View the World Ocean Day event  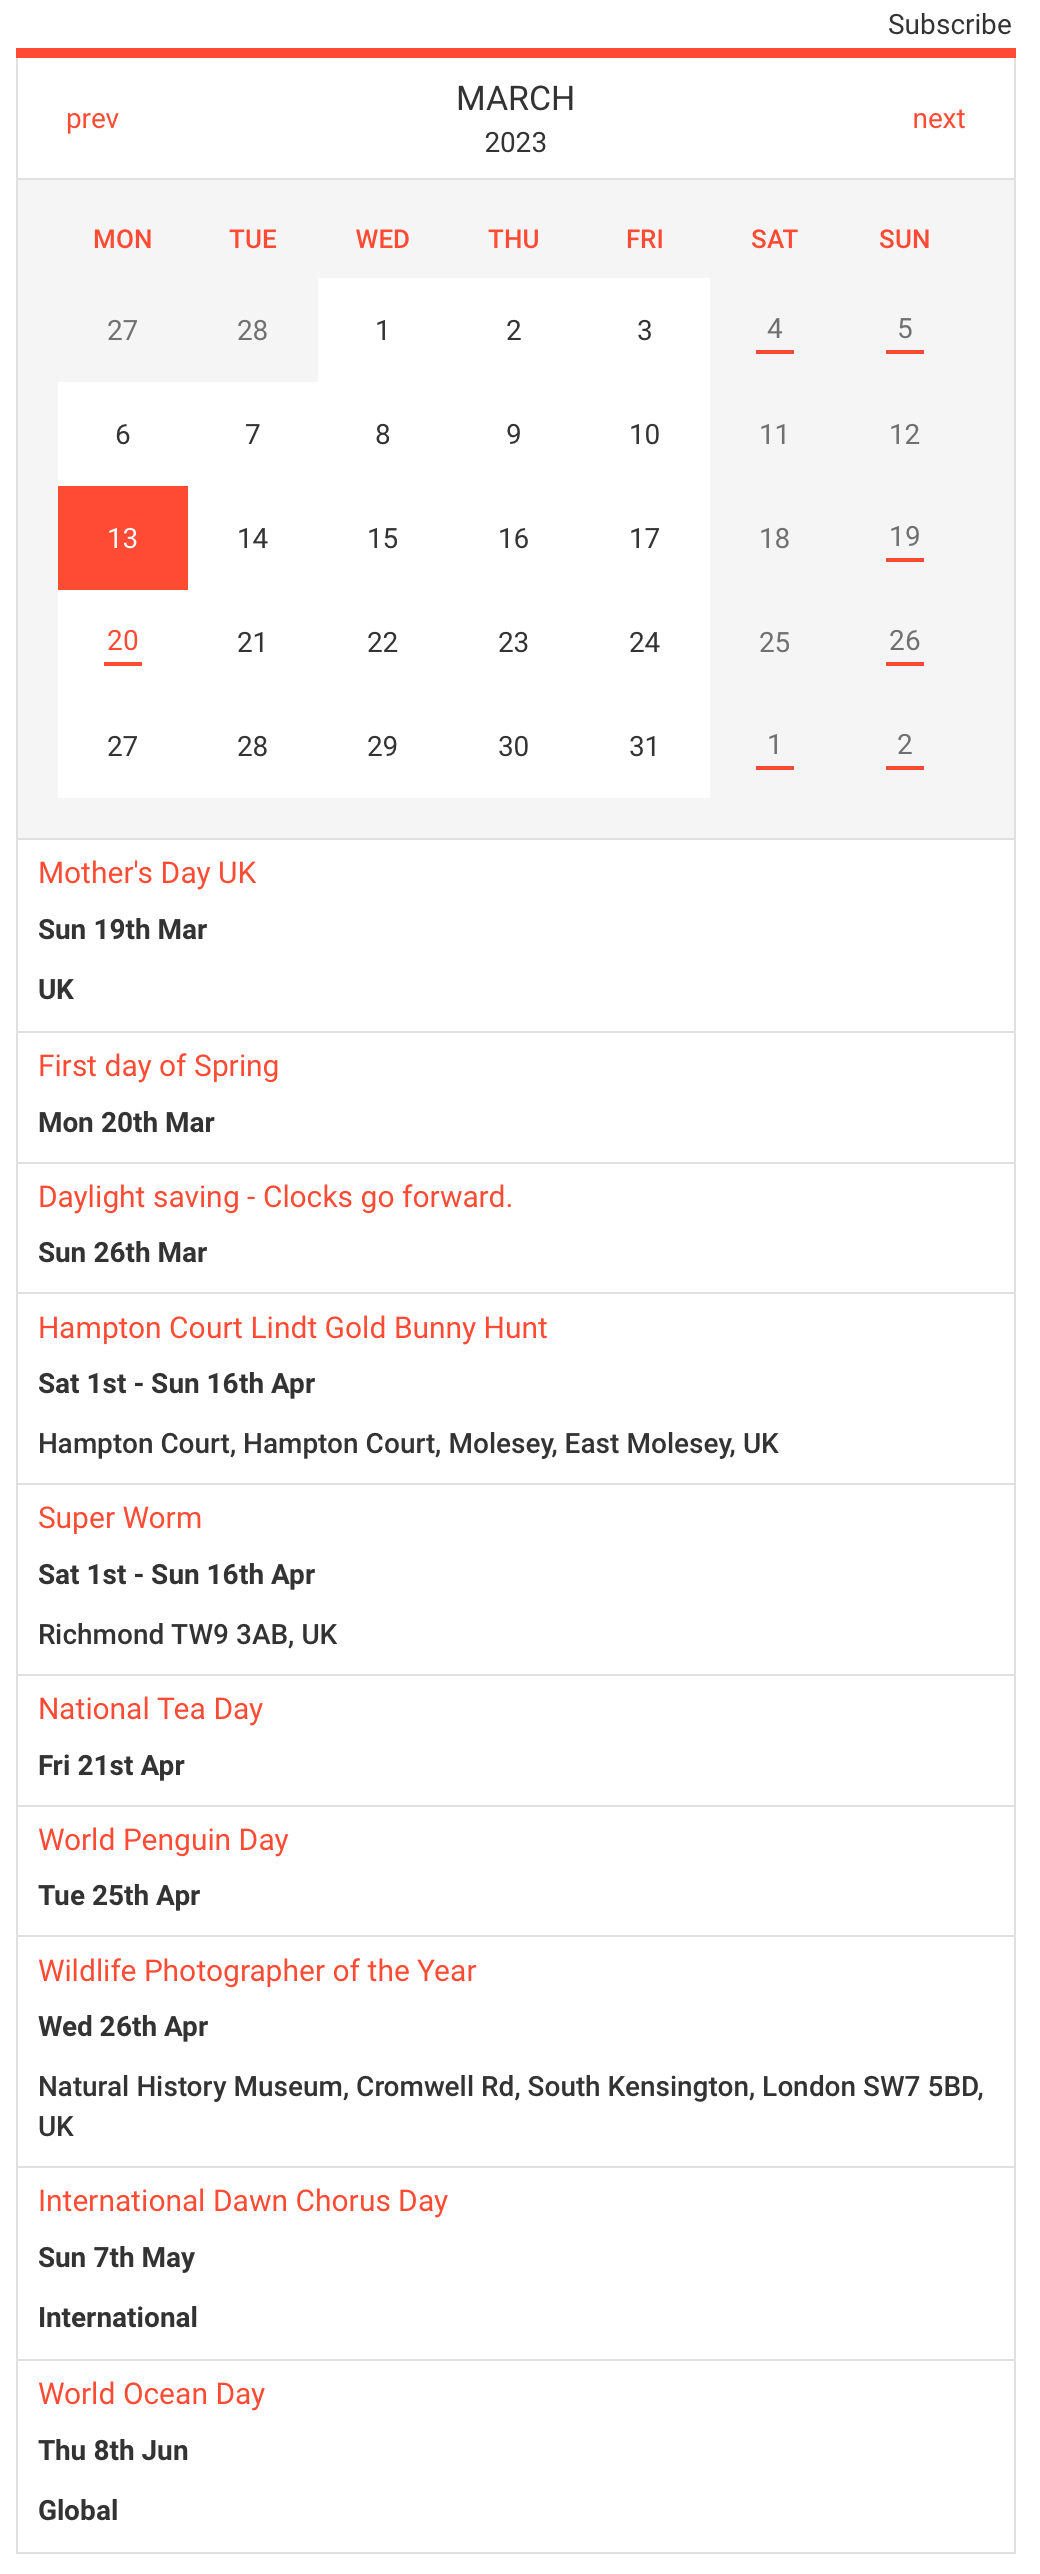(x=151, y=2394)
